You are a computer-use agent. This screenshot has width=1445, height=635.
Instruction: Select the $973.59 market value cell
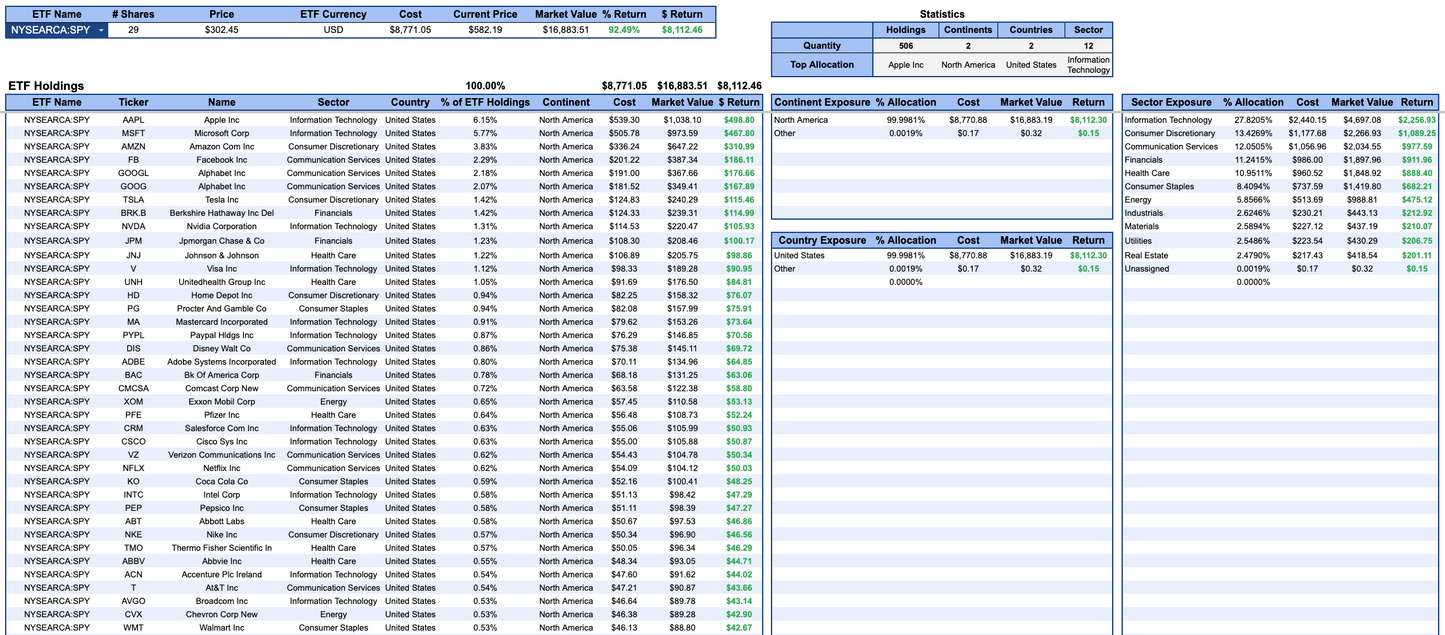(x=681, y=133)
